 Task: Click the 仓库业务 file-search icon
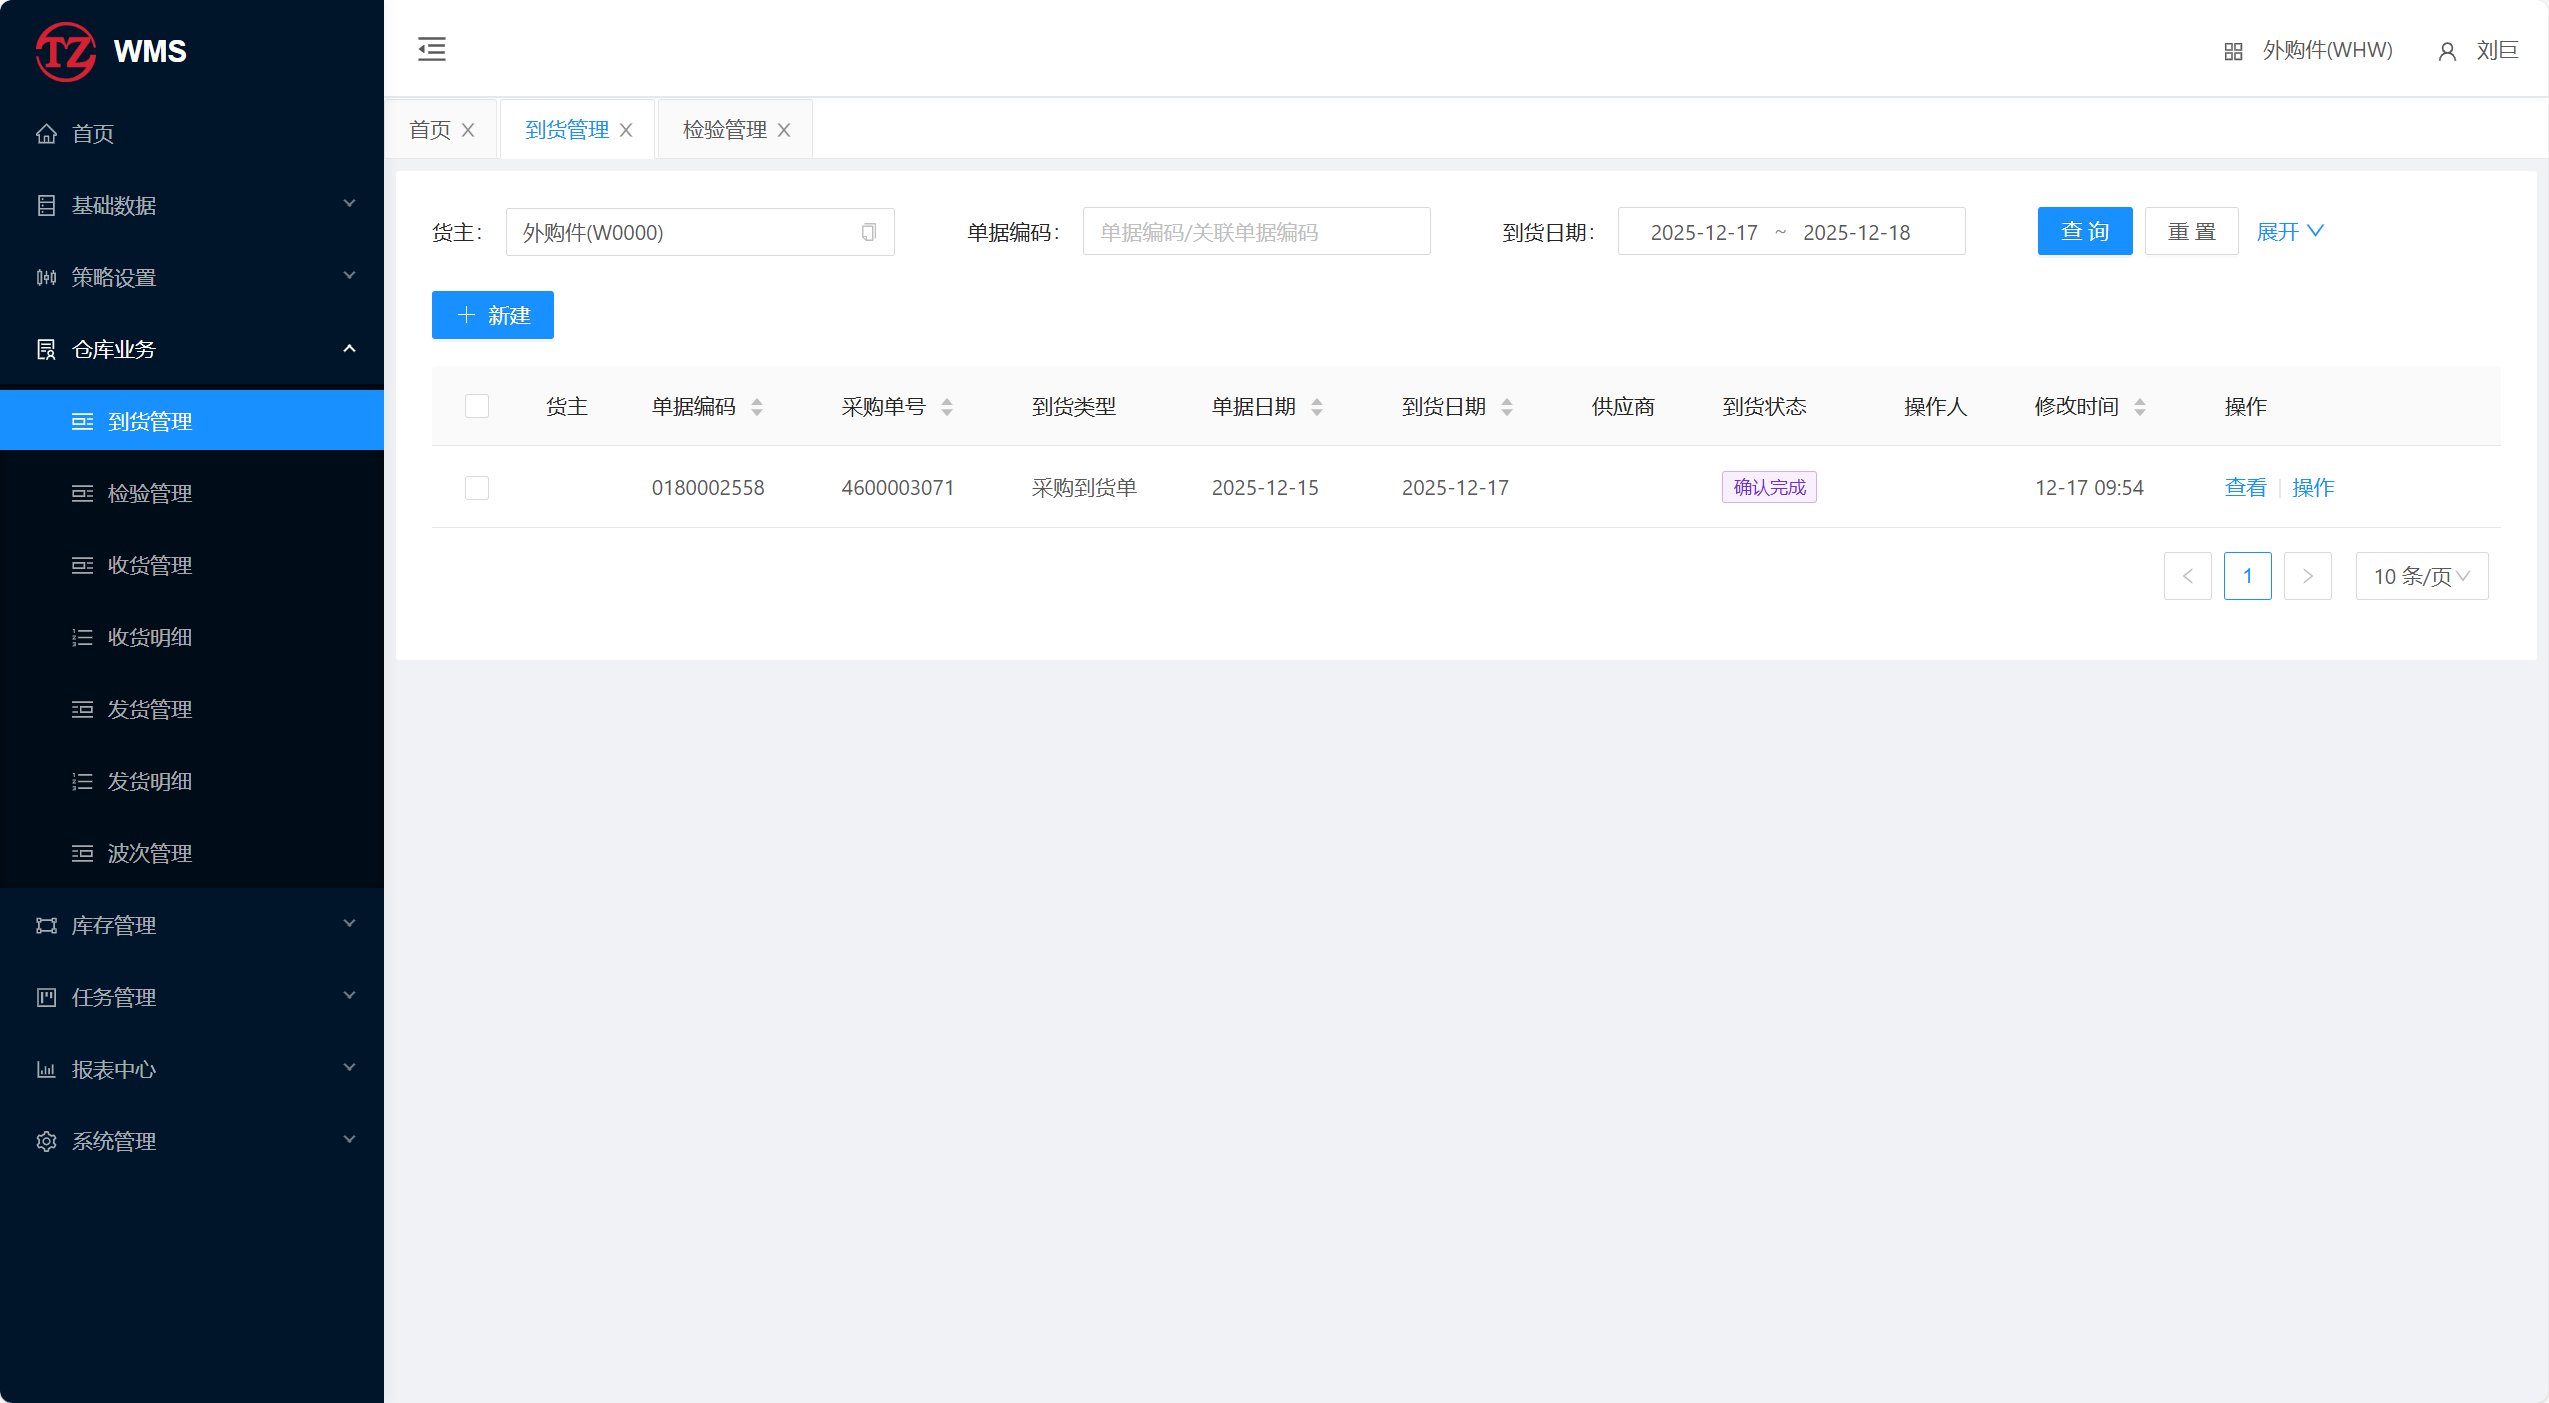46,349
